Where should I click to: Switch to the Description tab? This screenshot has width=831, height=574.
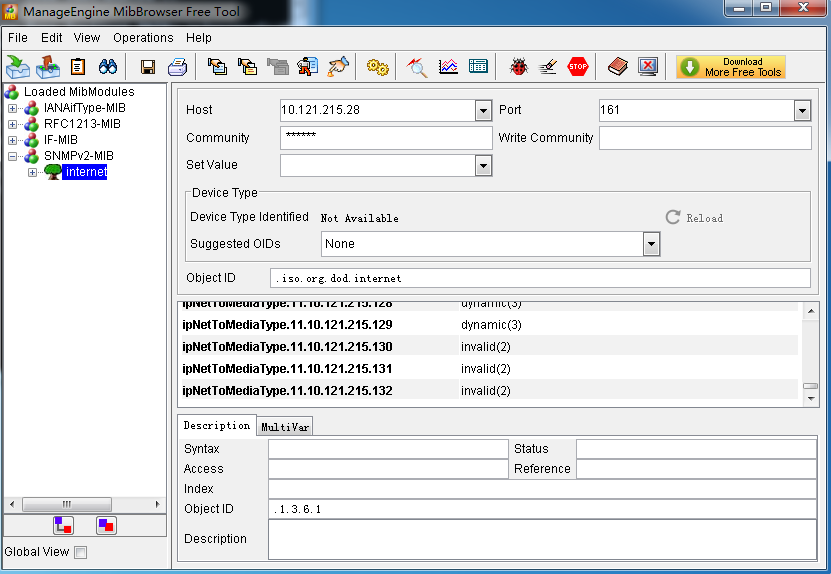click(217, 425)
